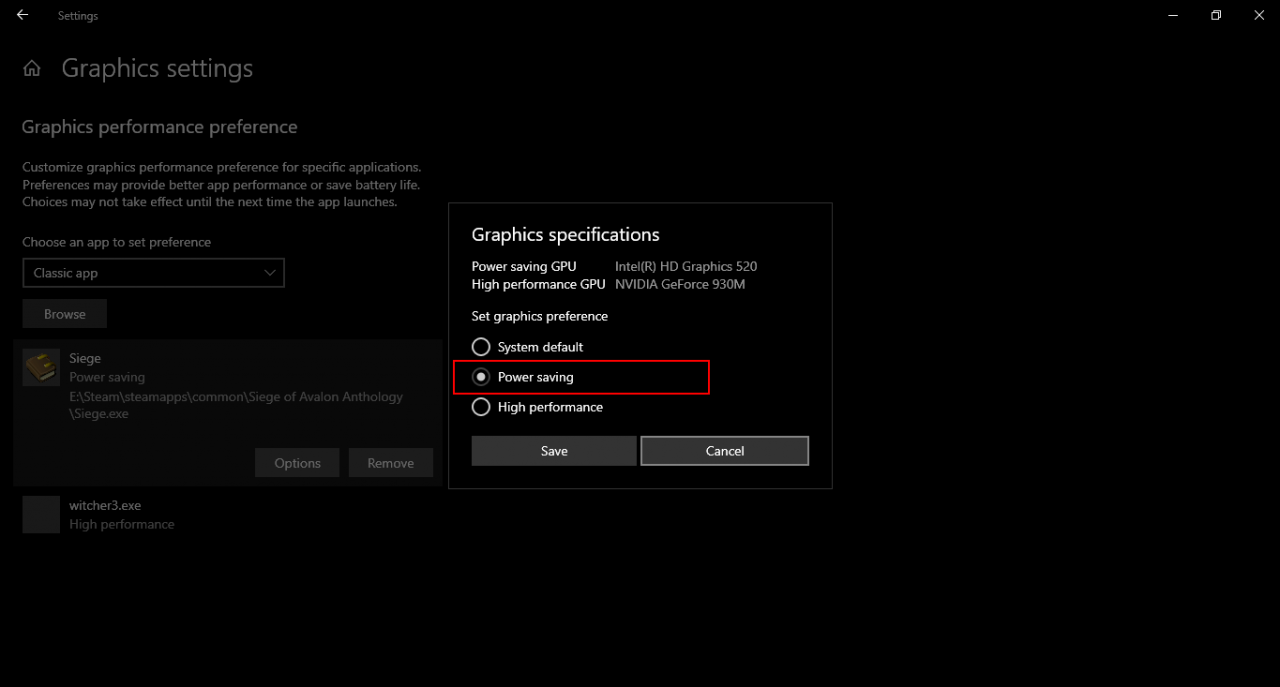Image resolution: width=1280 pixels, height=687 pixels.
Task: Open Settings home via house icon
Action: pos(32,69)
